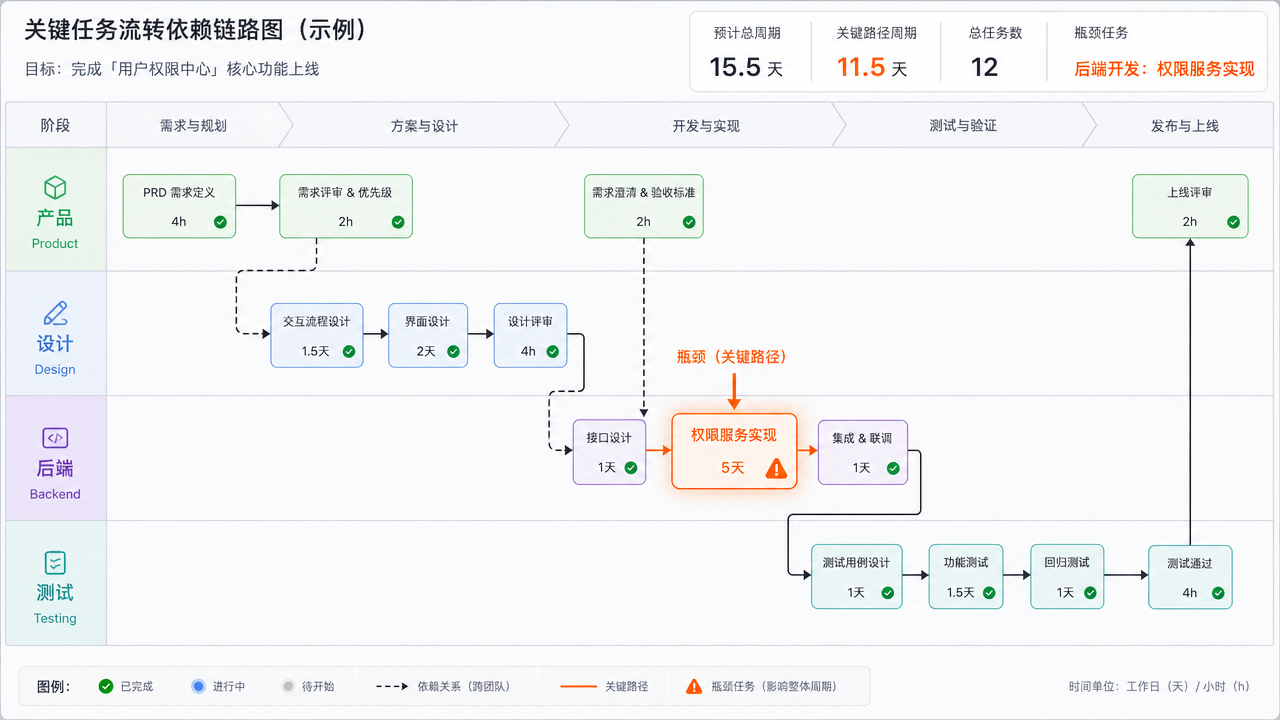The height and width of the screenshot is (720, 1280).
Task: Click green check on 功能测试
Action: [989, 592]
